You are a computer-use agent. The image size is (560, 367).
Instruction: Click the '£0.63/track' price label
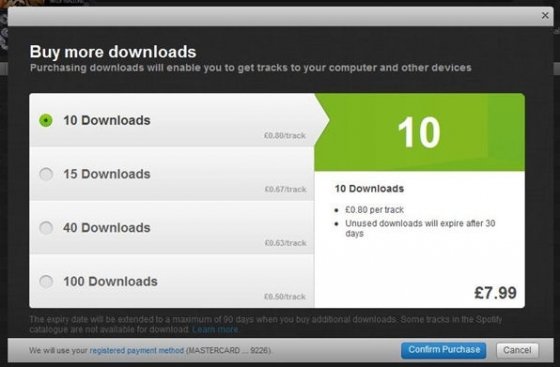tap(285, 243)
